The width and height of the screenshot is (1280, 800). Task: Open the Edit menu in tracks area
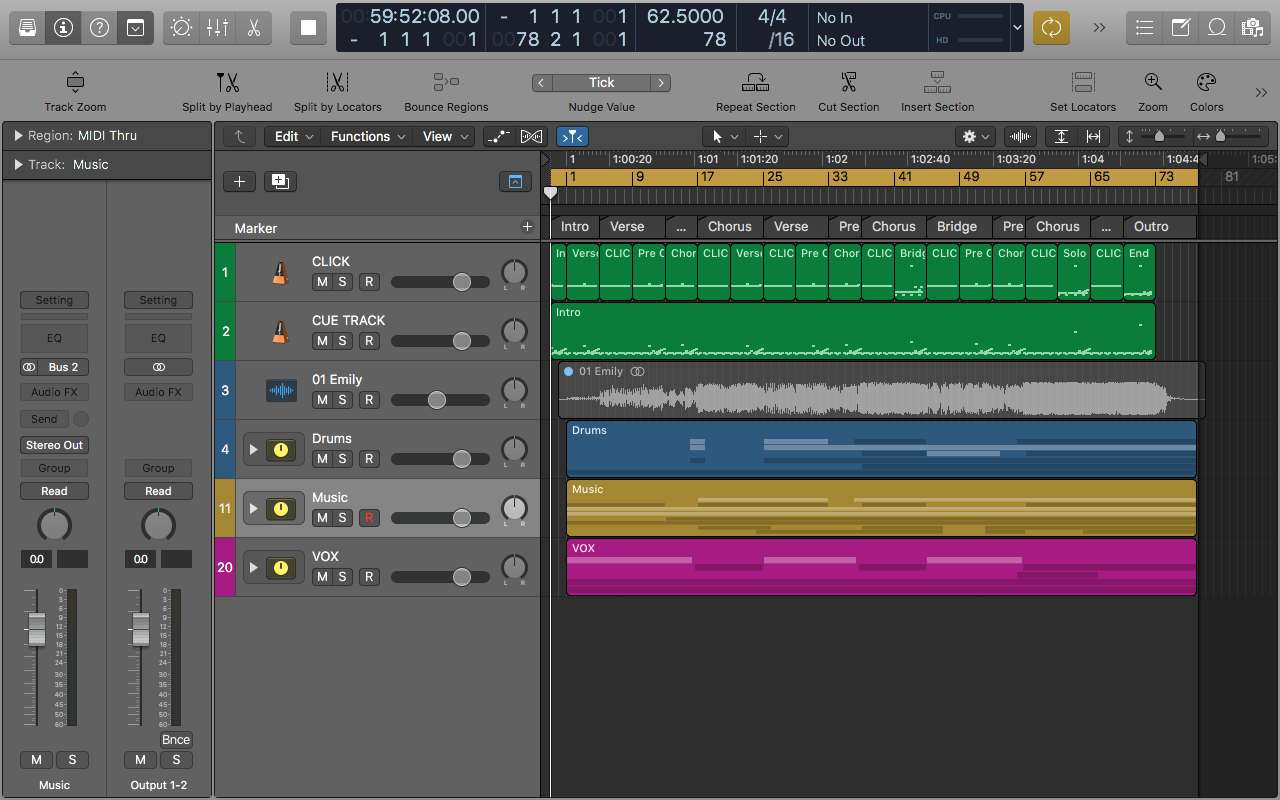click(x=294, y=137)
